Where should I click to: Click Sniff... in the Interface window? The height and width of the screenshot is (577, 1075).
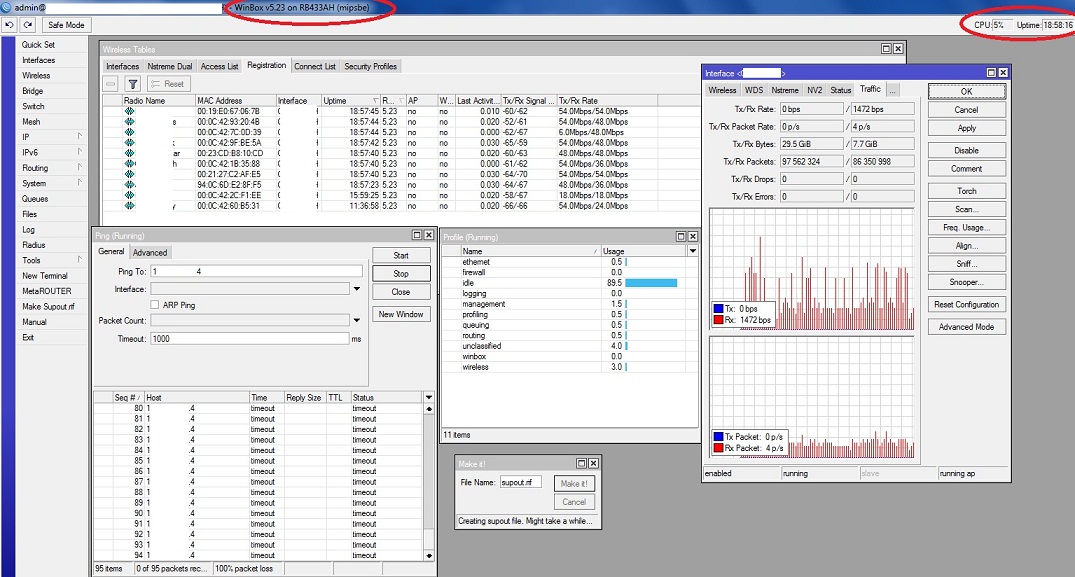pos(967,264)
